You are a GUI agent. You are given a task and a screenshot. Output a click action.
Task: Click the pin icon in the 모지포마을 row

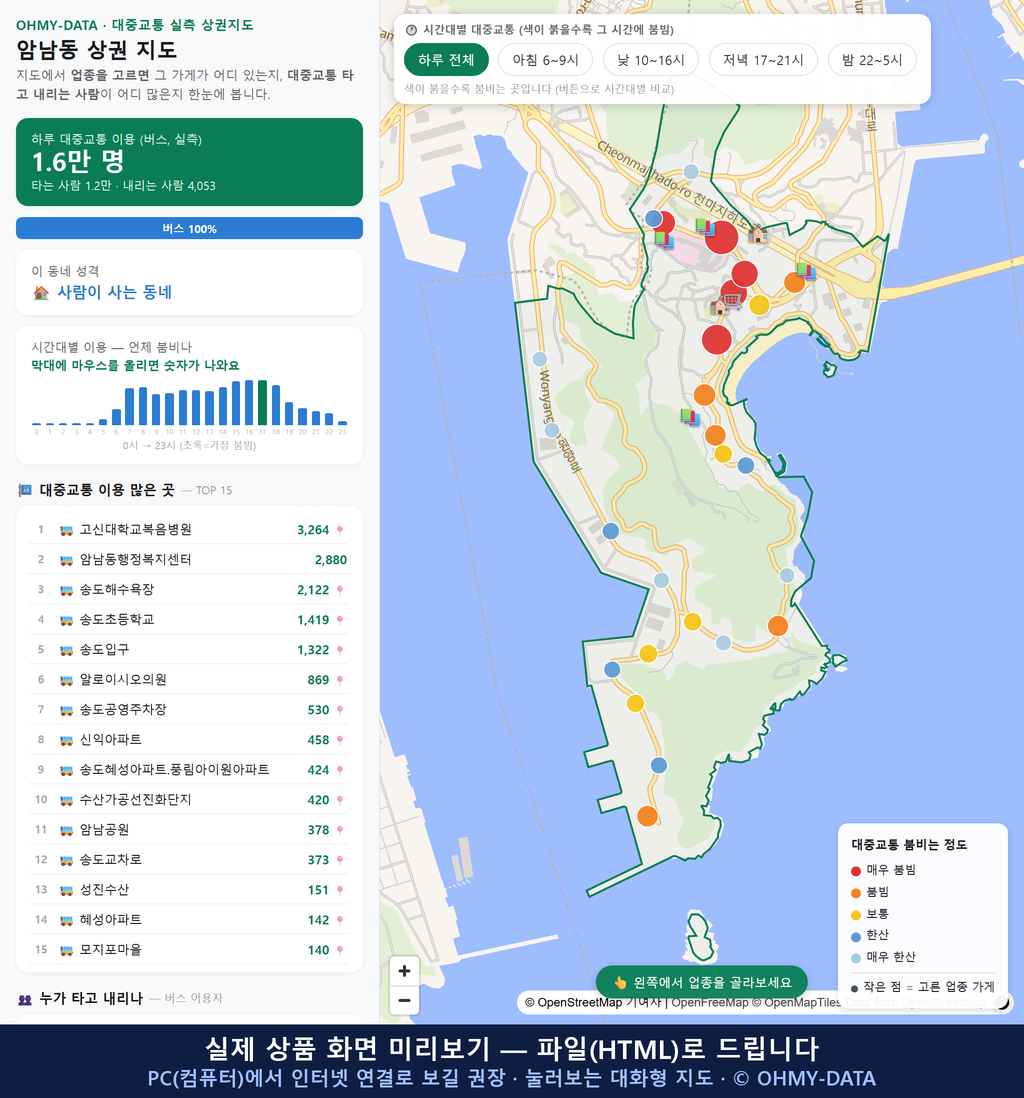click(x=340, y=950)
